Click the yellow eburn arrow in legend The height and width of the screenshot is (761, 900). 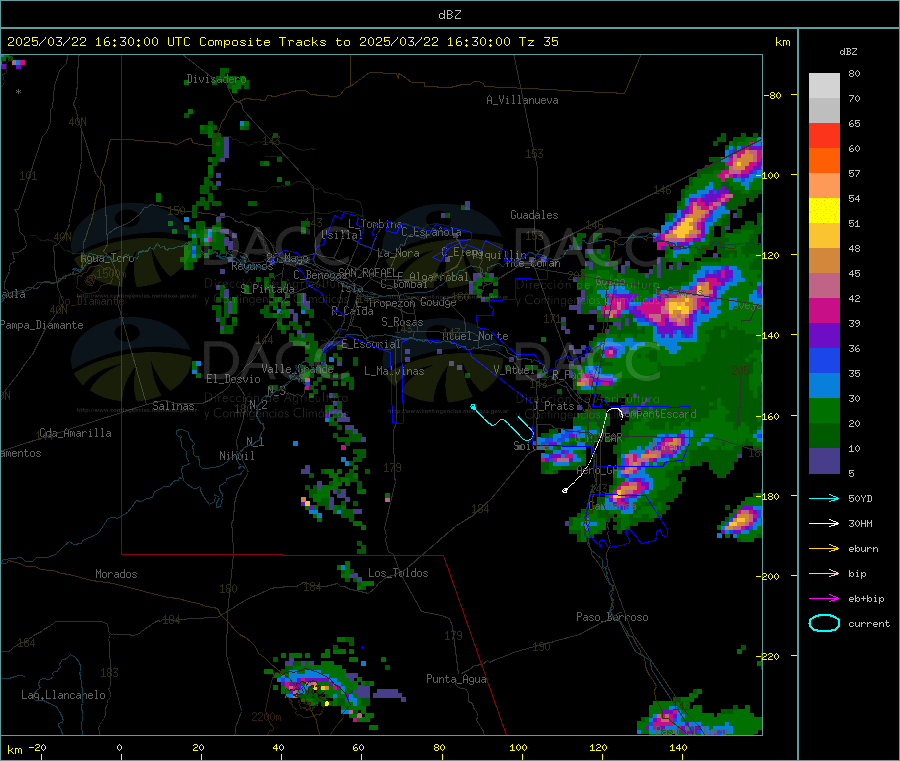coord(824,548)
